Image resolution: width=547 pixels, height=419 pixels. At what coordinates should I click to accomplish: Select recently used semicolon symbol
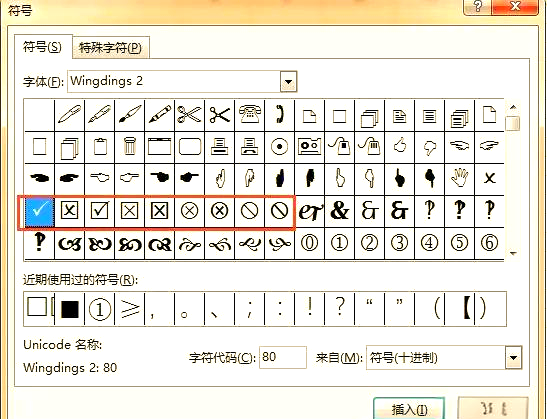249,309
